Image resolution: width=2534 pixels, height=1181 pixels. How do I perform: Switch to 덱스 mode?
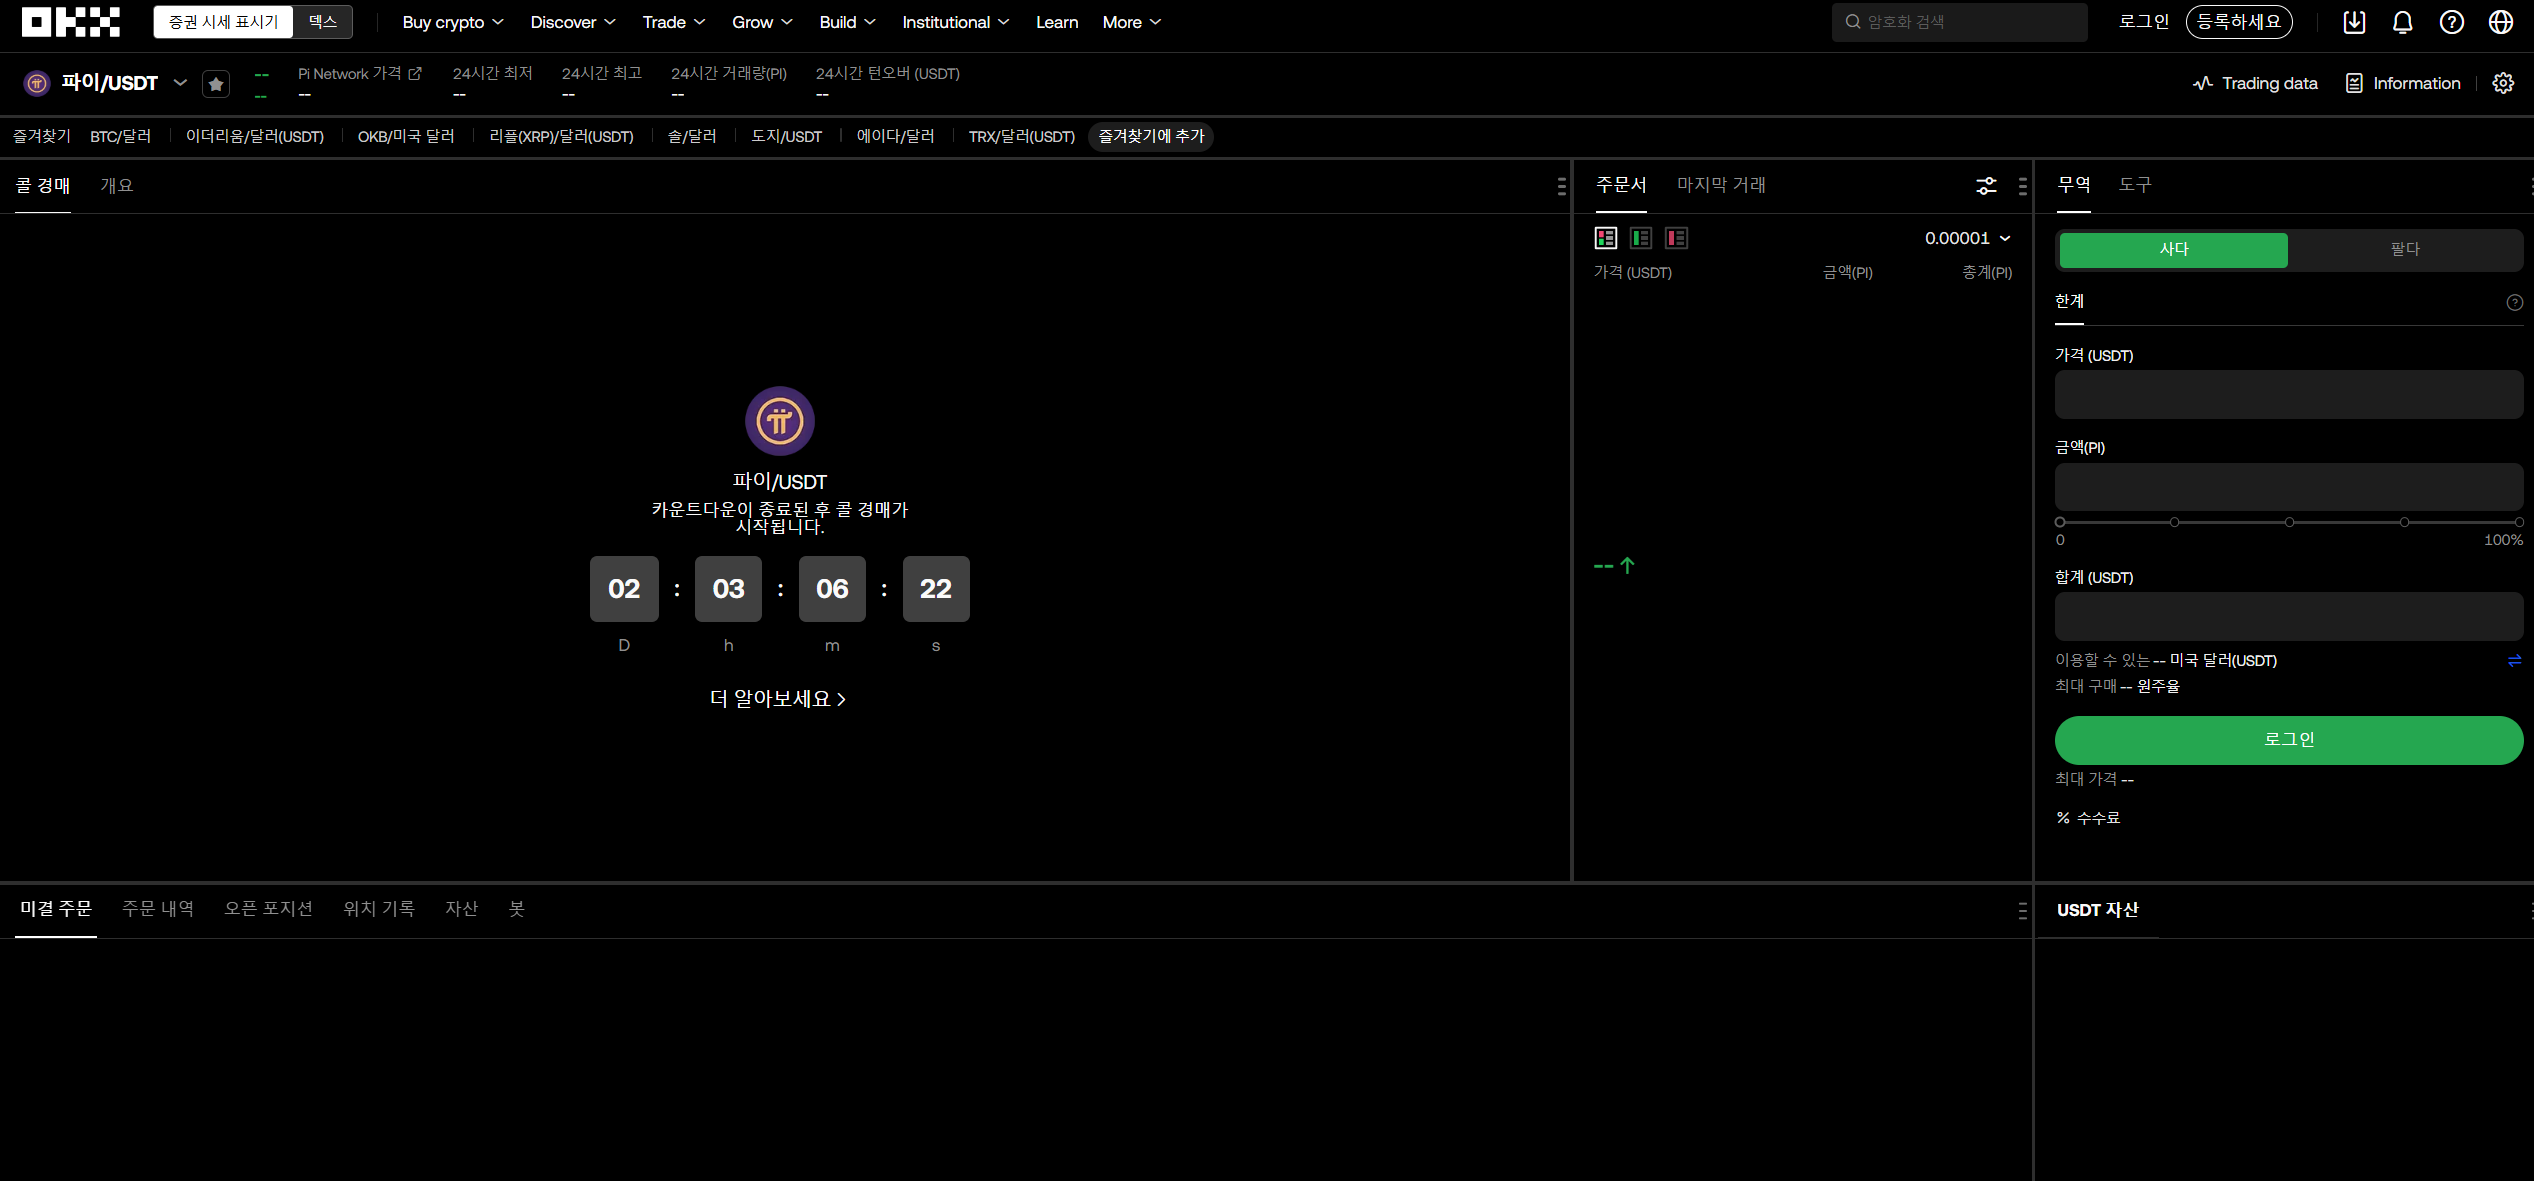[x=323, y=22]
